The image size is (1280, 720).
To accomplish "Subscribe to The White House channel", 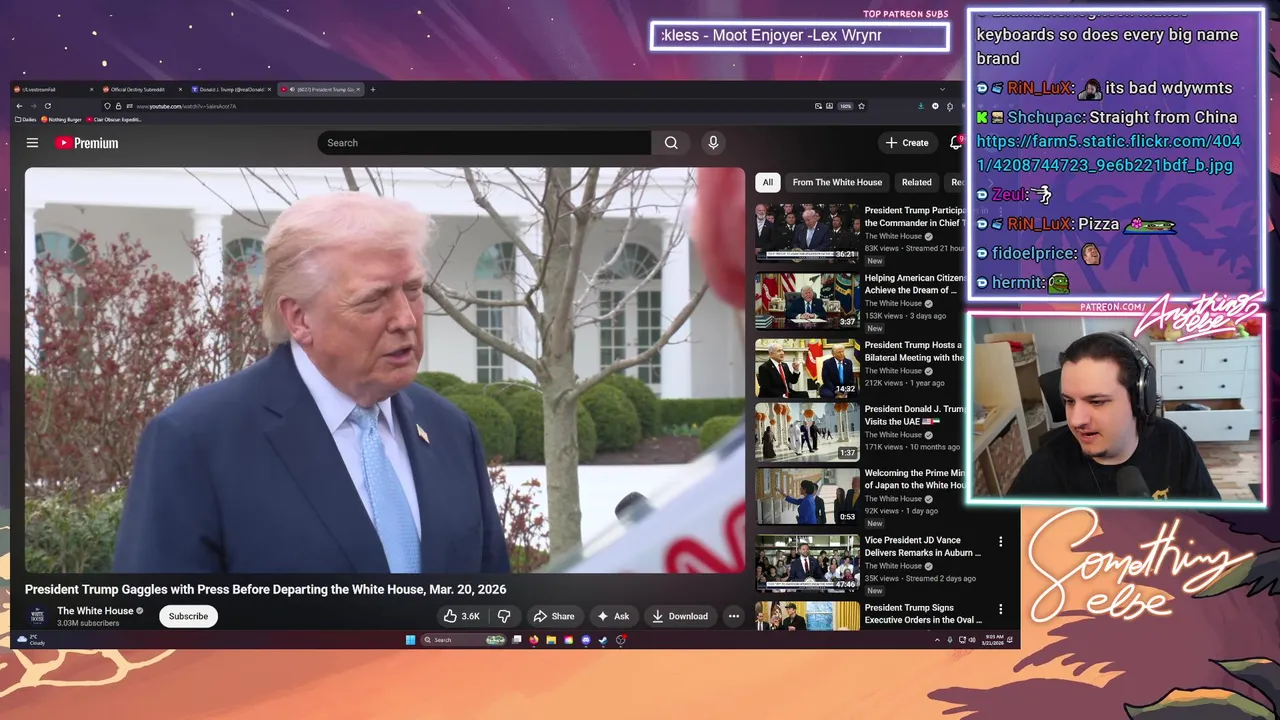I will (x=188, y=616).
